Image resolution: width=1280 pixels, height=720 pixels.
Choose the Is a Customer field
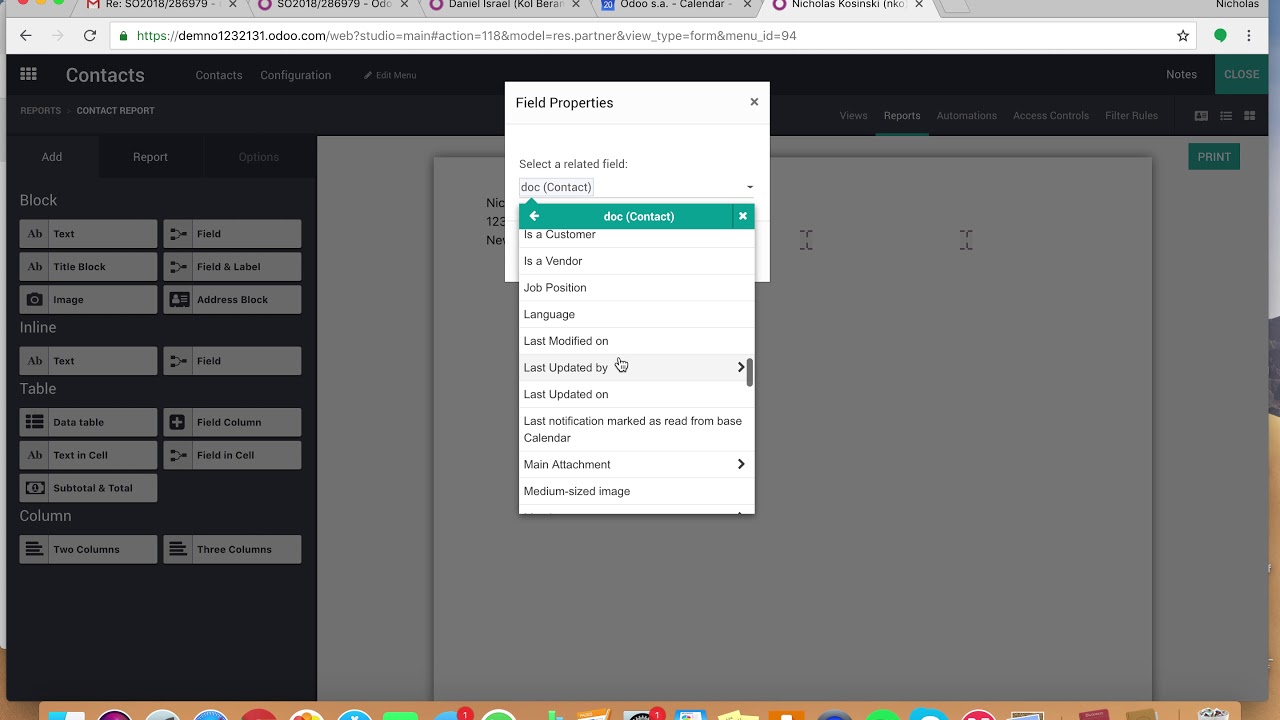tap(636, 236)
